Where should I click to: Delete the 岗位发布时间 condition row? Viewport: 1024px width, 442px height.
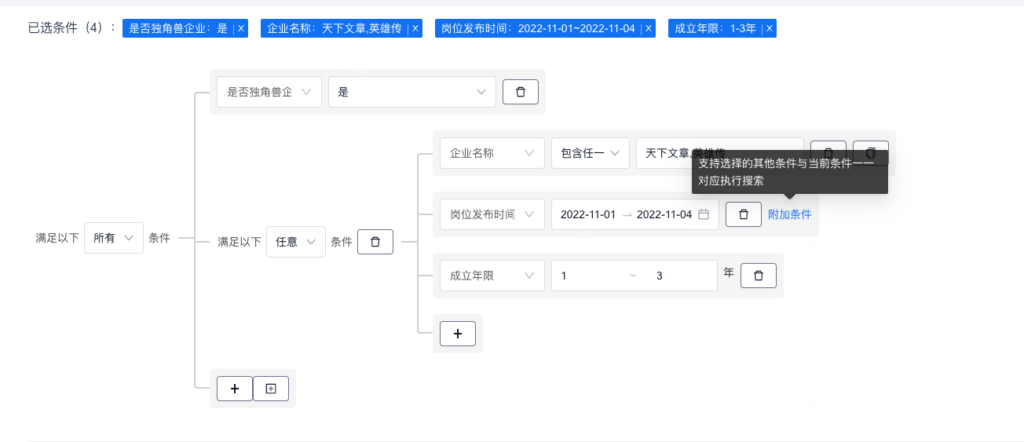743,214
